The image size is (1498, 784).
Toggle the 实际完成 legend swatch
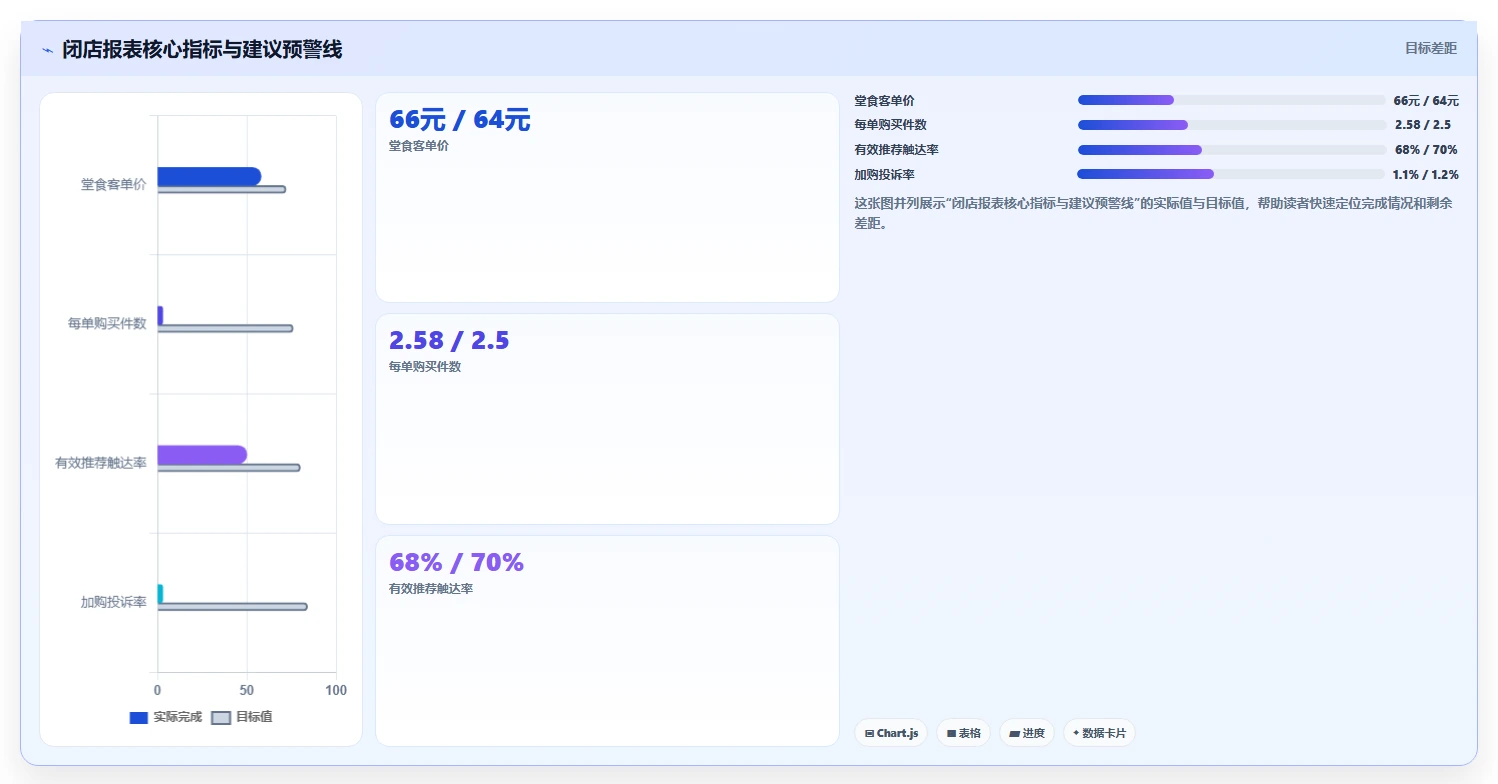coord(139,717)
